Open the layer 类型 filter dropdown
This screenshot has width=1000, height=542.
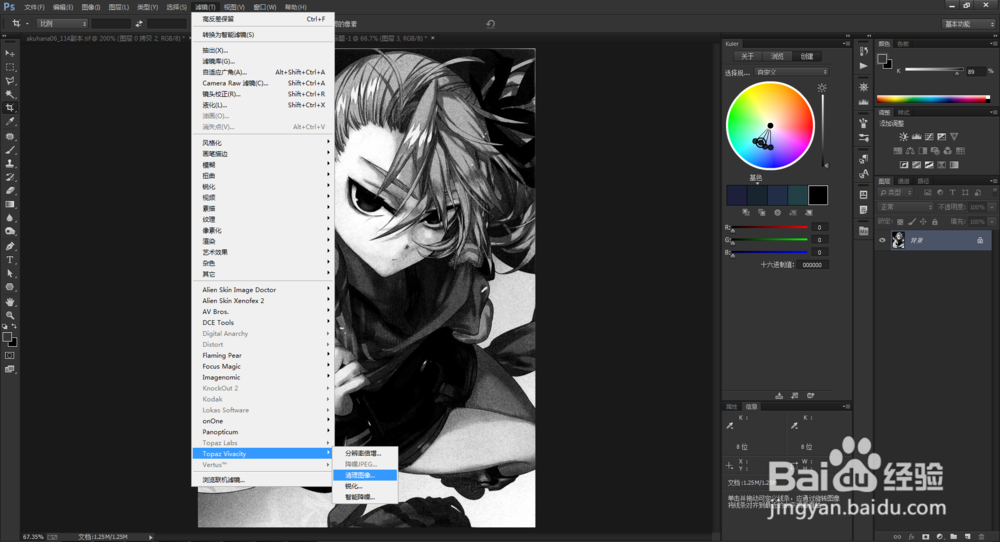(896, 193)
